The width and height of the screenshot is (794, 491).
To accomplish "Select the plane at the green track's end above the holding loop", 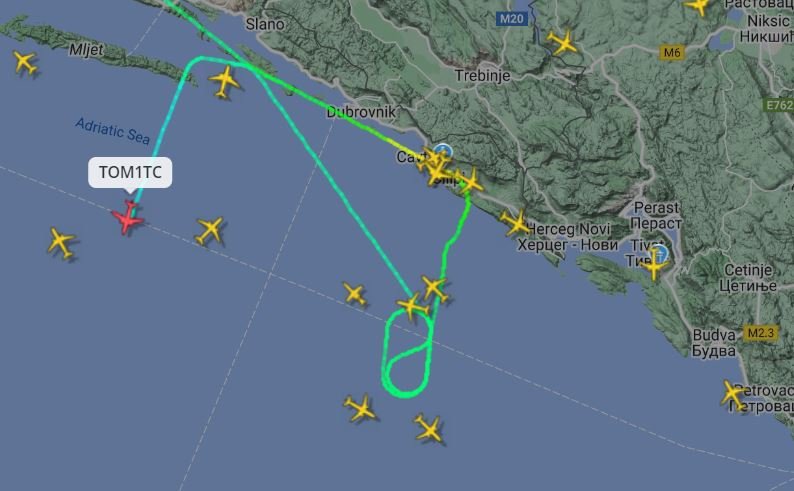I will coord(411,306).
